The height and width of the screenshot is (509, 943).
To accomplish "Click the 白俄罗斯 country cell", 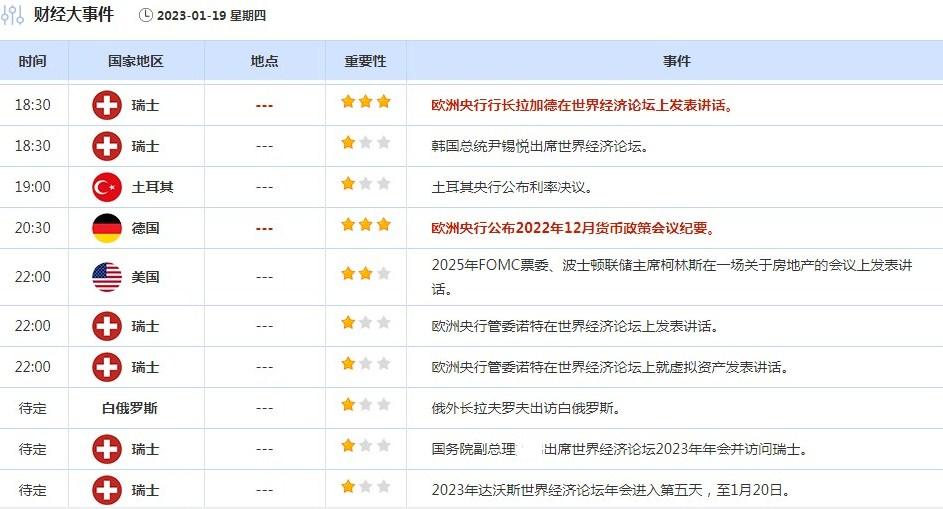I will (130, 408).
